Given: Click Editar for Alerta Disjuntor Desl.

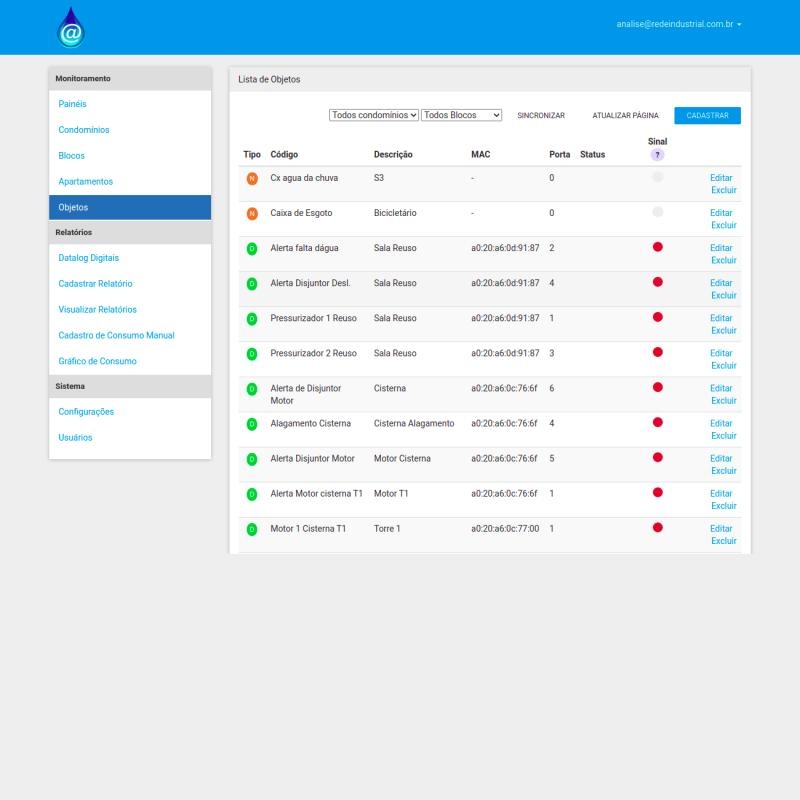Looking at the screenshot, I should click(x=721, y=283).
